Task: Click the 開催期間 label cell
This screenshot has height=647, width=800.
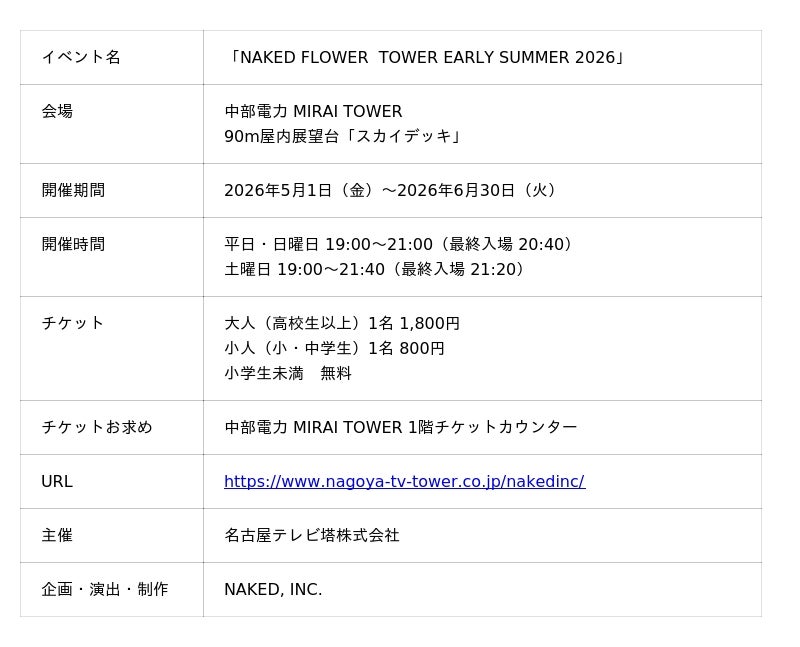Action: [73, 190]
